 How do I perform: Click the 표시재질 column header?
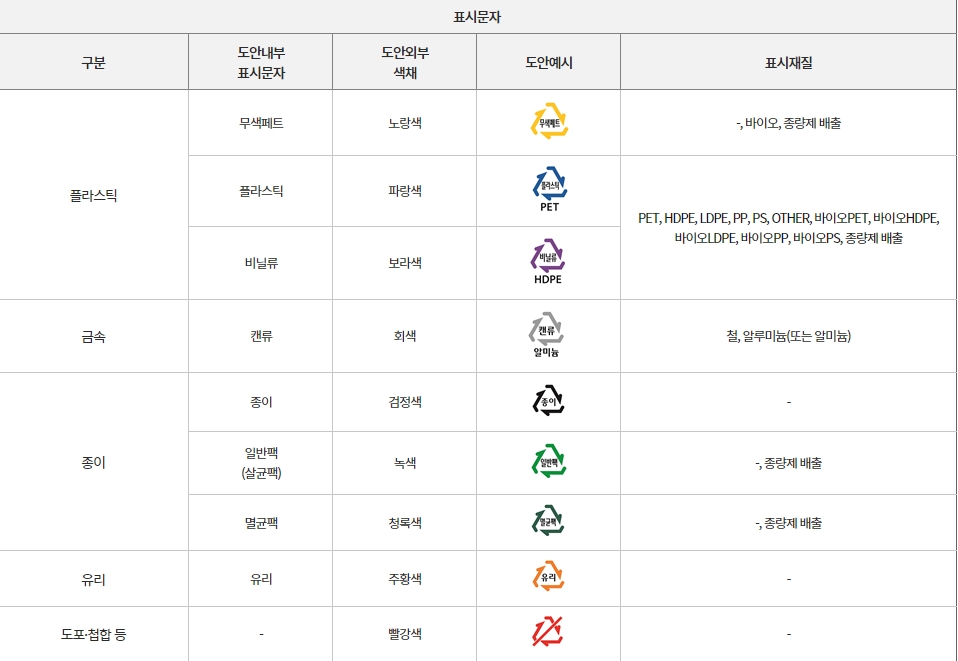point(789,62)
